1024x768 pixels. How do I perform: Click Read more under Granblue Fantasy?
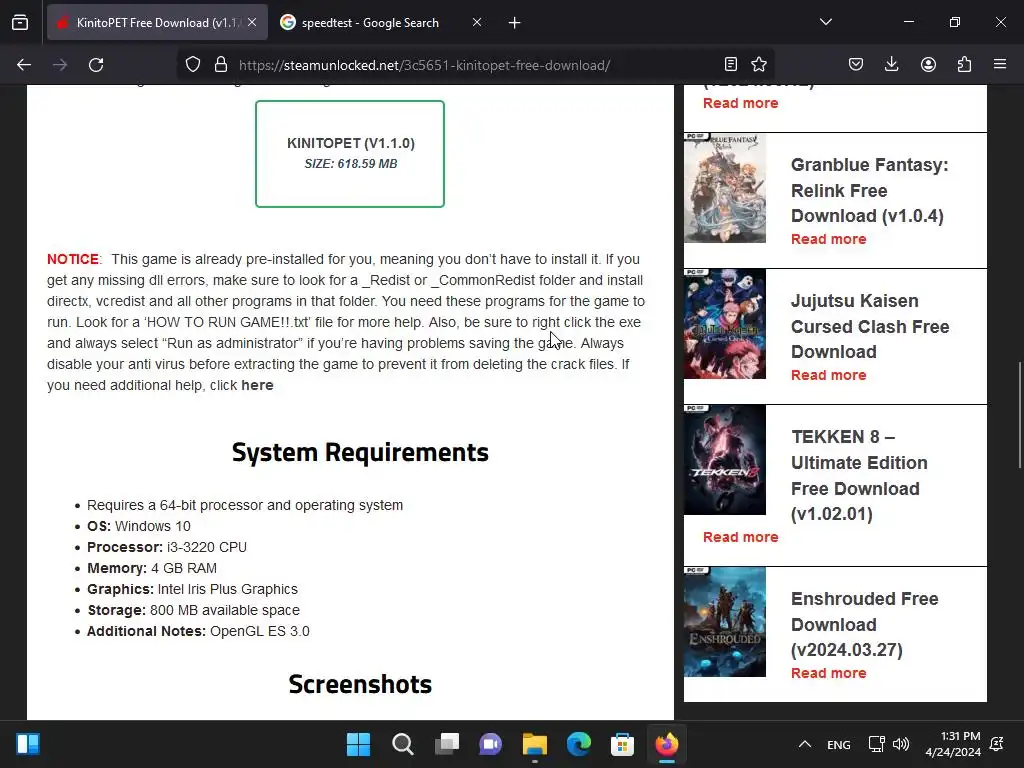[828, 239]
